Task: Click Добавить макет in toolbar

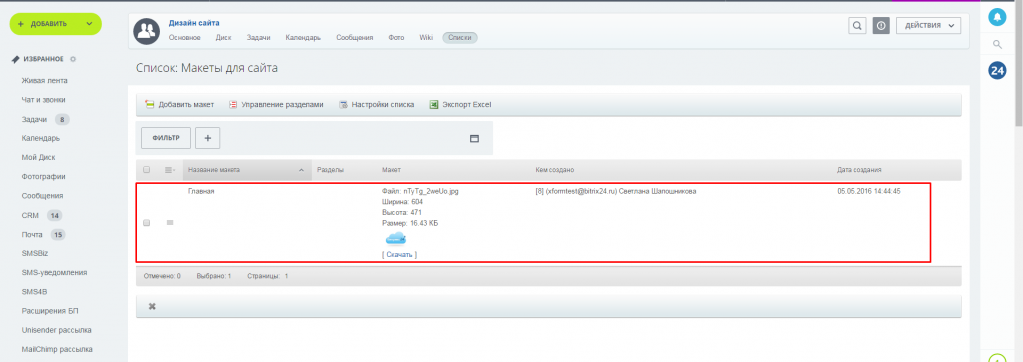Action: pyautogui.click(x=180, y=104)
